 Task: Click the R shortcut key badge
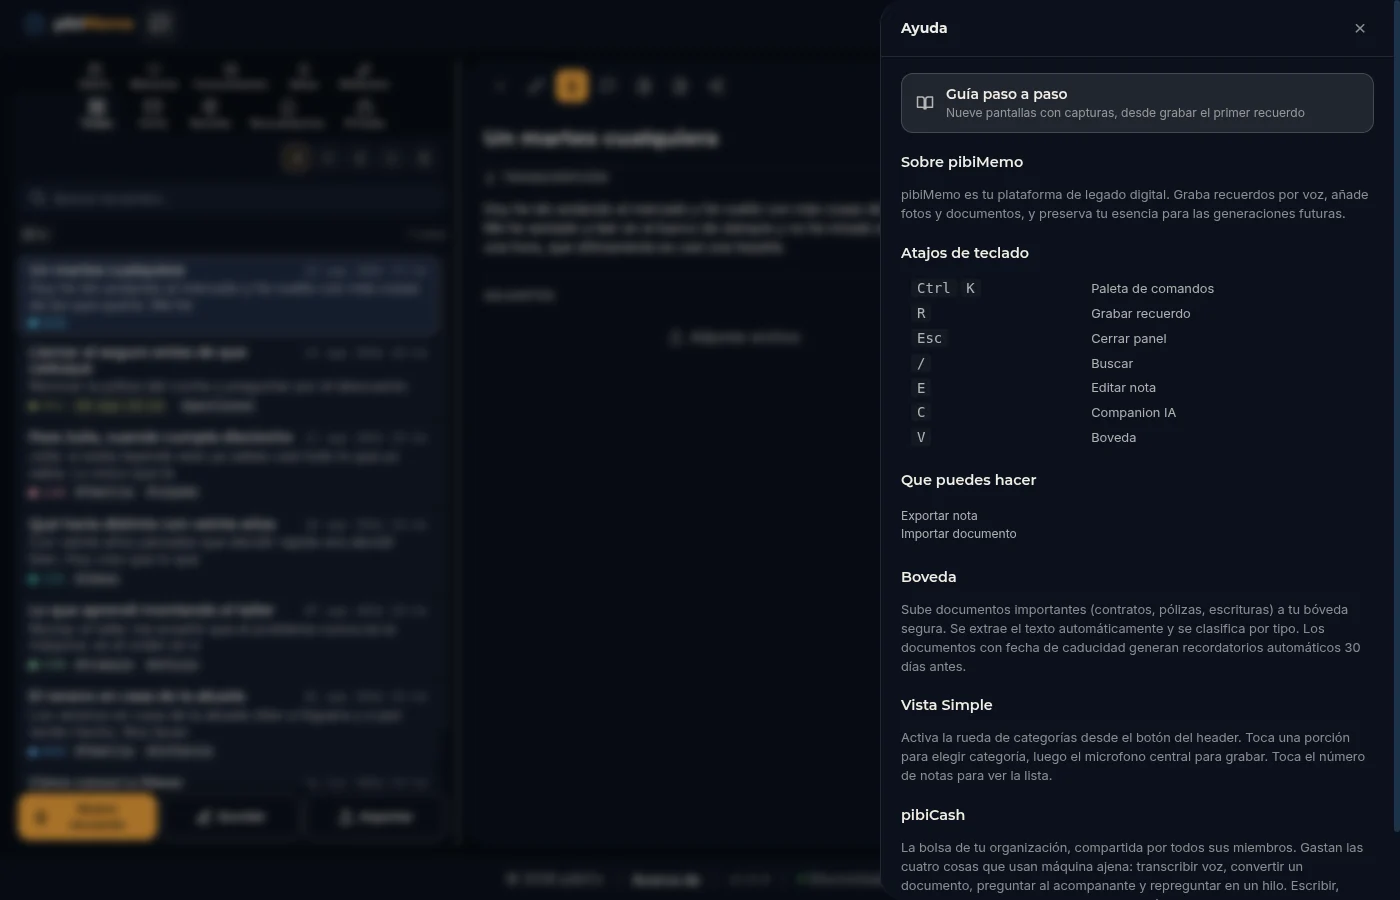[921, 313]
